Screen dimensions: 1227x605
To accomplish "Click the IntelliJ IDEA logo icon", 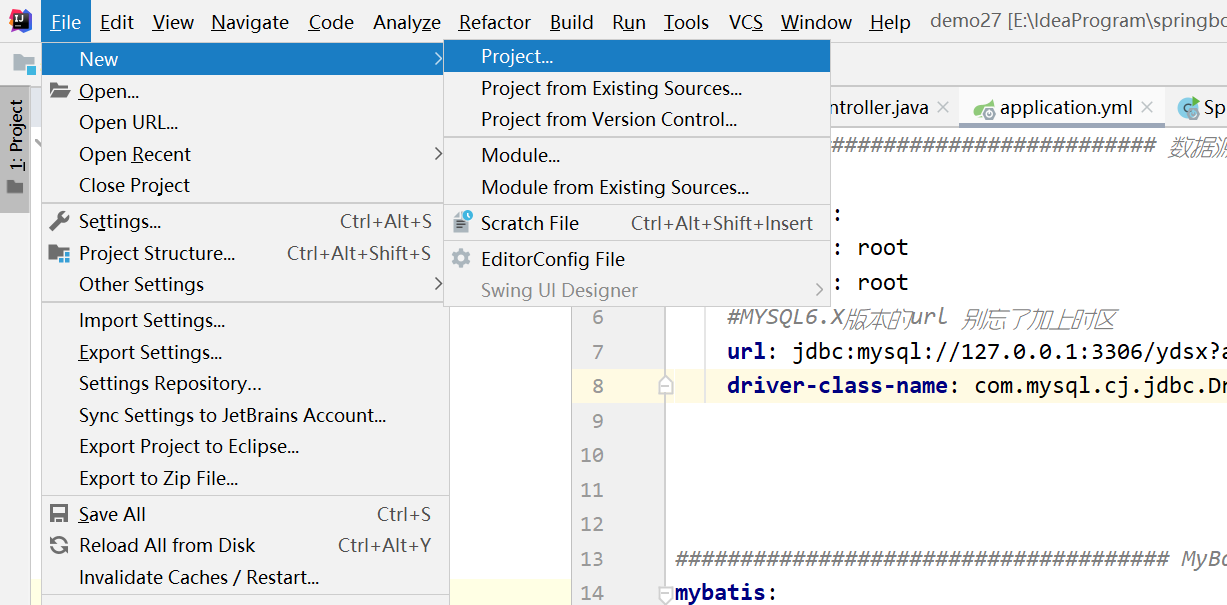I will pyautogui.click(x=20, y=21).
